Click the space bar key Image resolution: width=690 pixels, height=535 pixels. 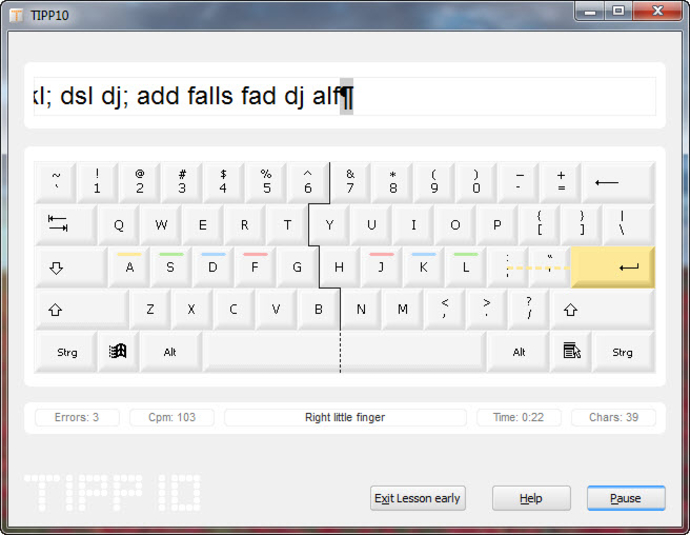(344, 352)
